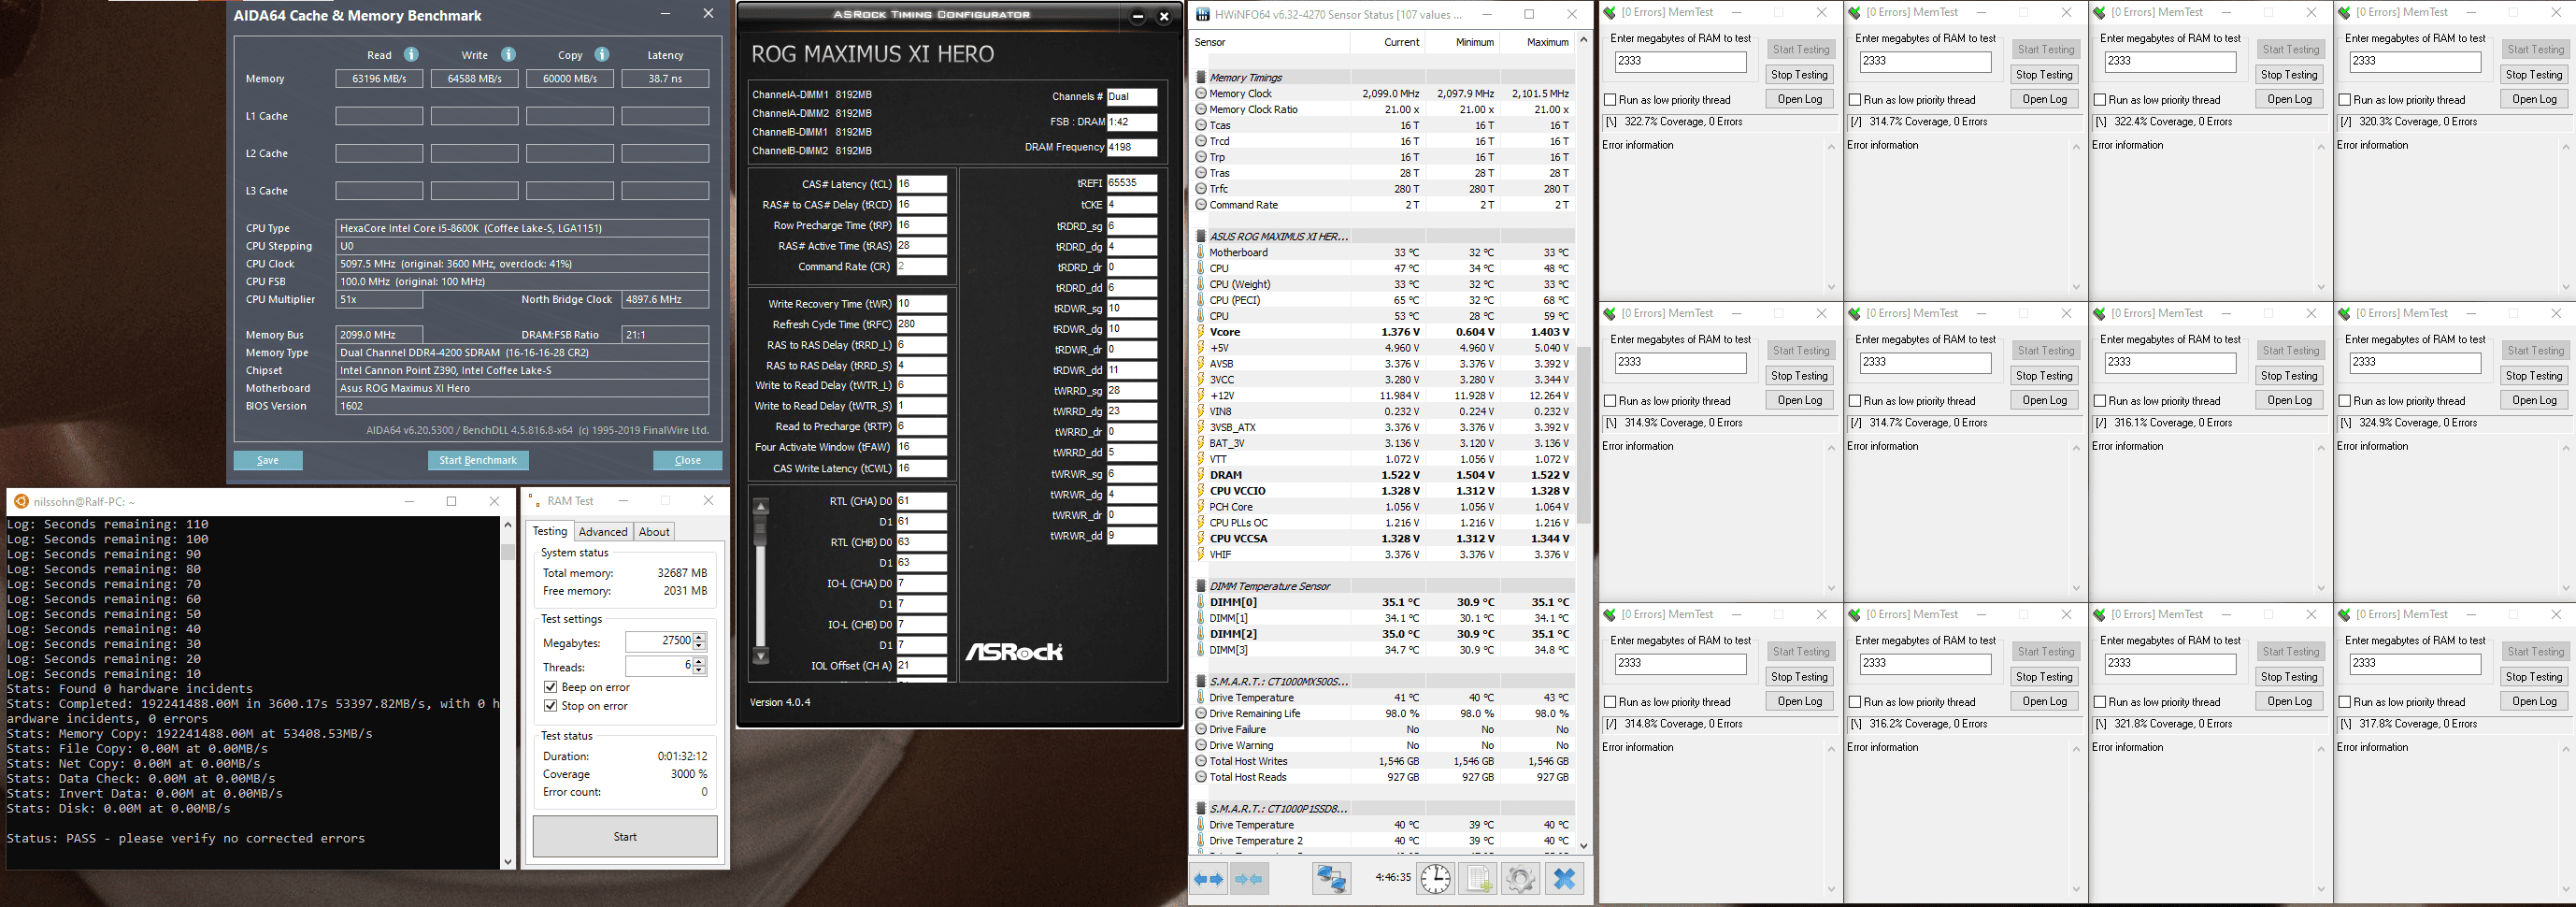
Task: Switch to Advanced tab in RAM Test
Action: pos(603,532)
